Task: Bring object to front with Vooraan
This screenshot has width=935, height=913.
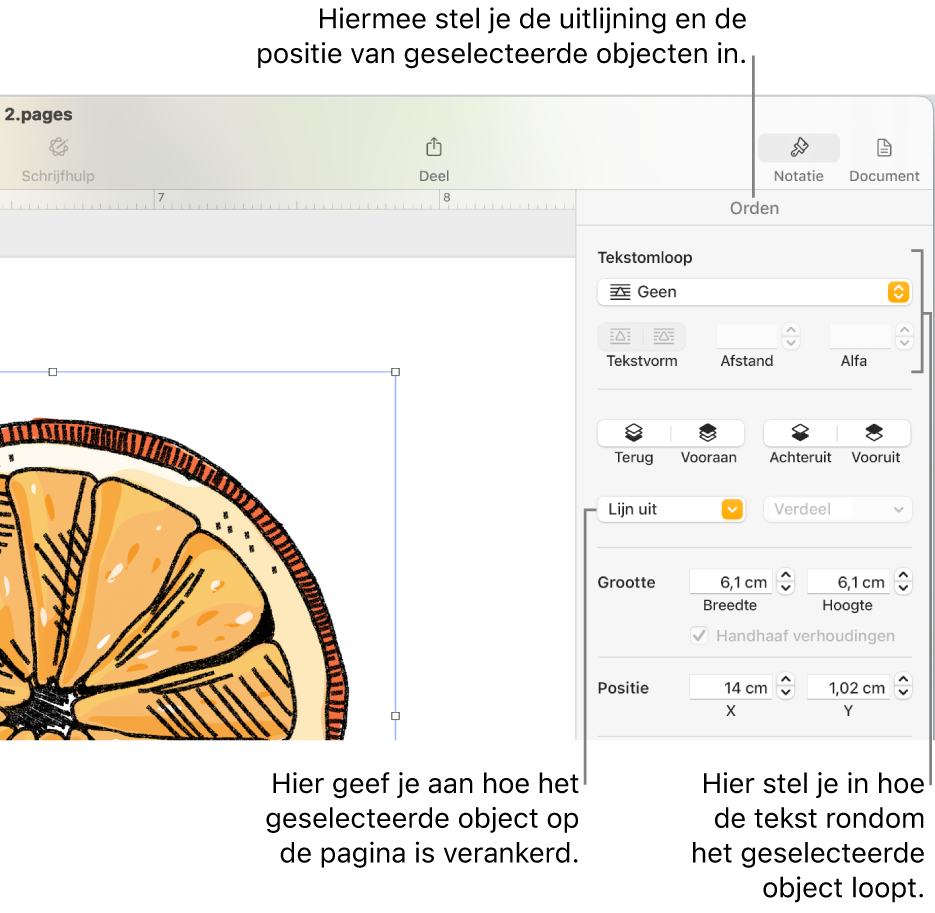Action: [x=708, y=433]
